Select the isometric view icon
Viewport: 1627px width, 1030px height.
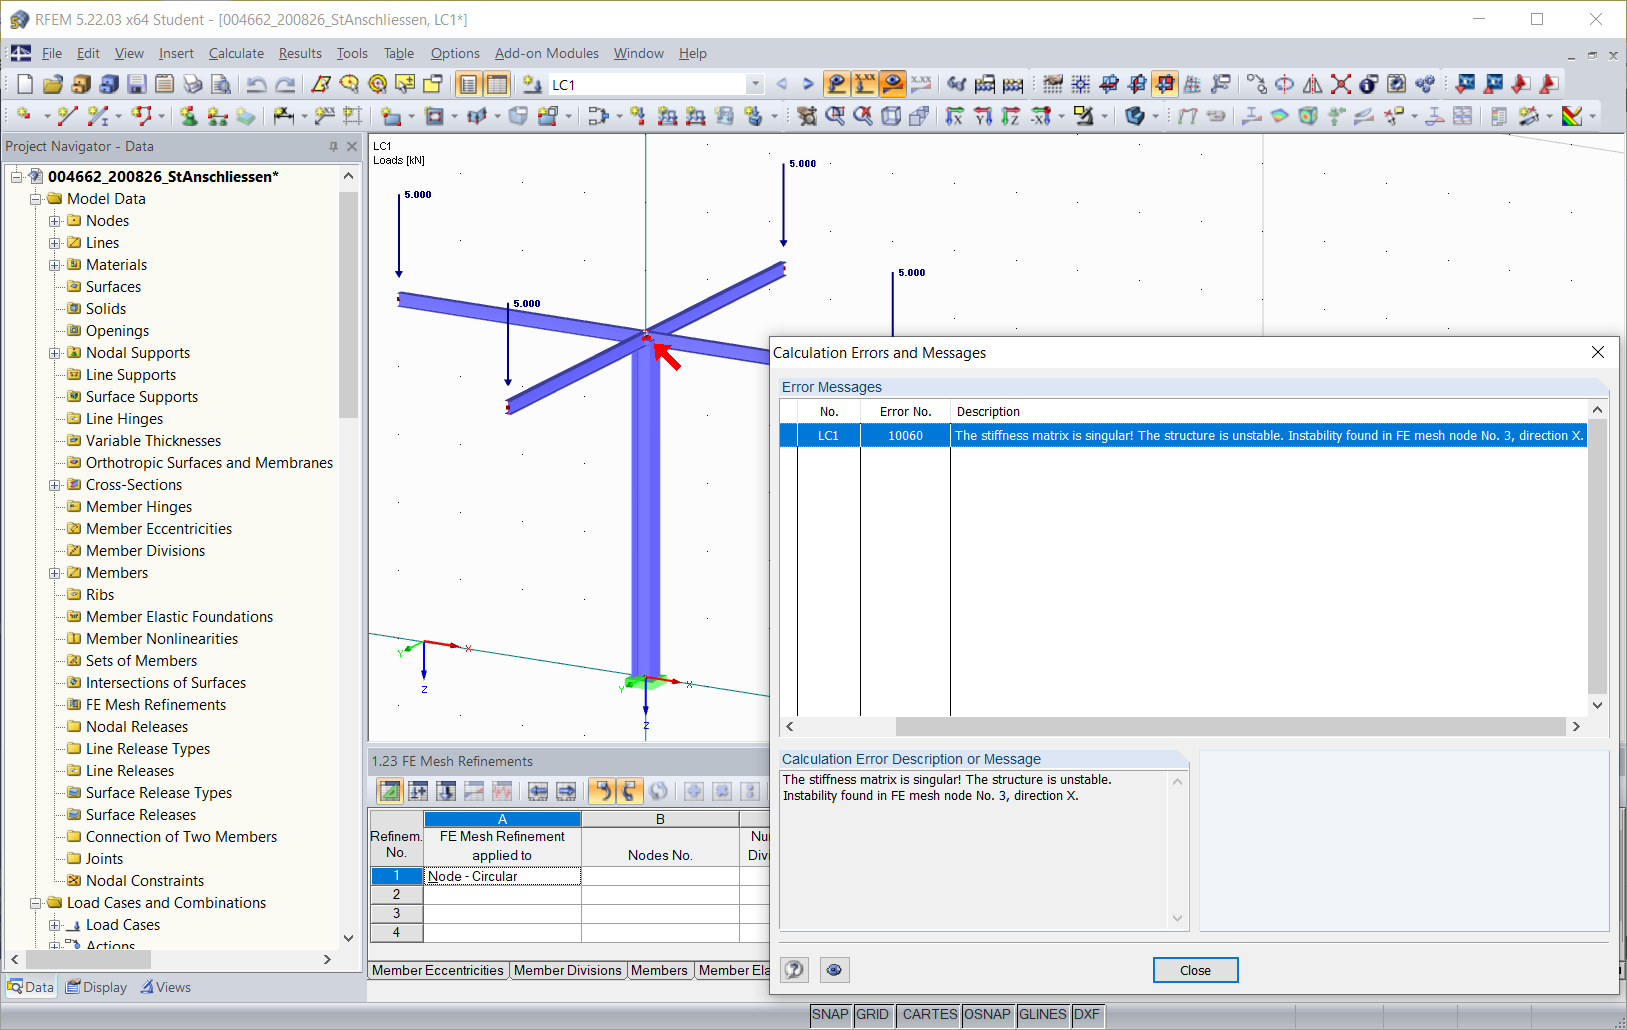(x=892, y=116)
